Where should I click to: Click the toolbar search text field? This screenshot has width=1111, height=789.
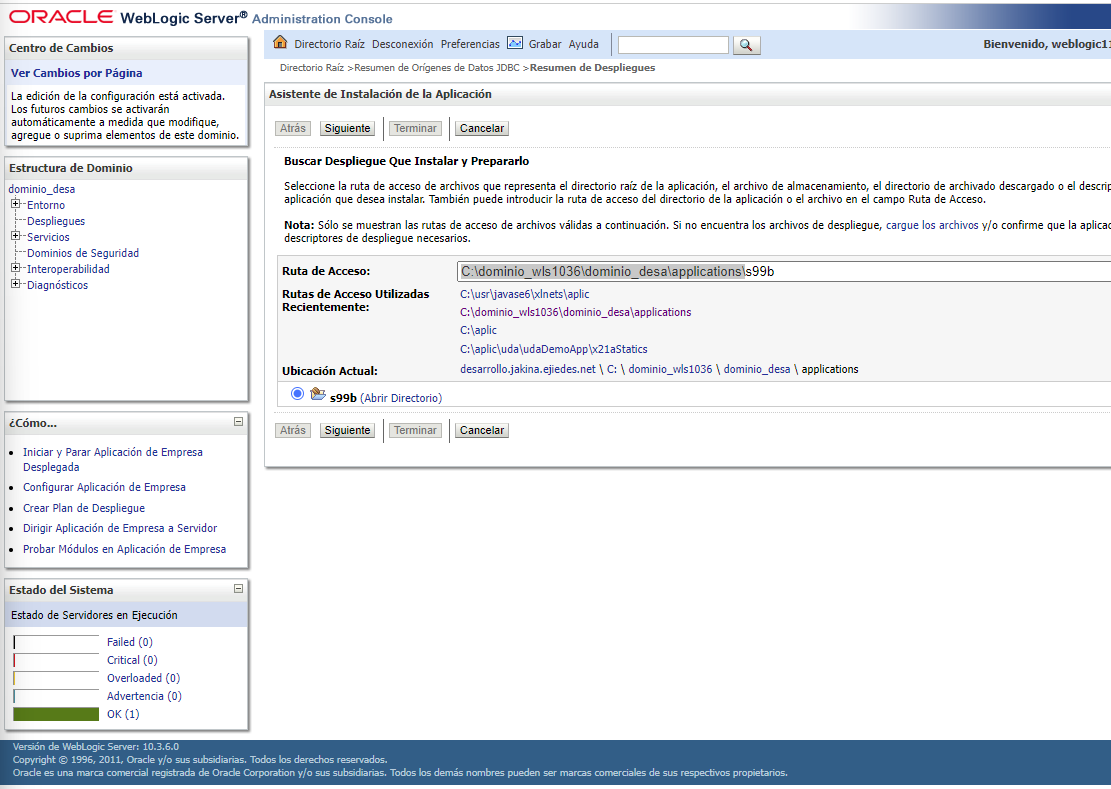(673, 45)
